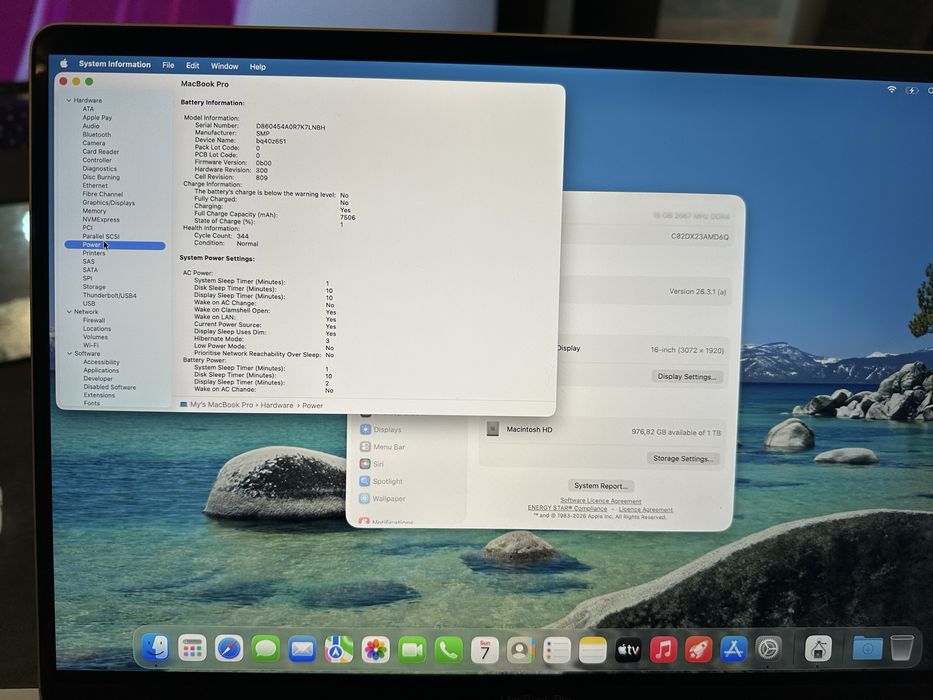The height and width of the screenshot is (700, 933).
Task: Click the Wi-Fi status icon
Action: click(891, 89)
